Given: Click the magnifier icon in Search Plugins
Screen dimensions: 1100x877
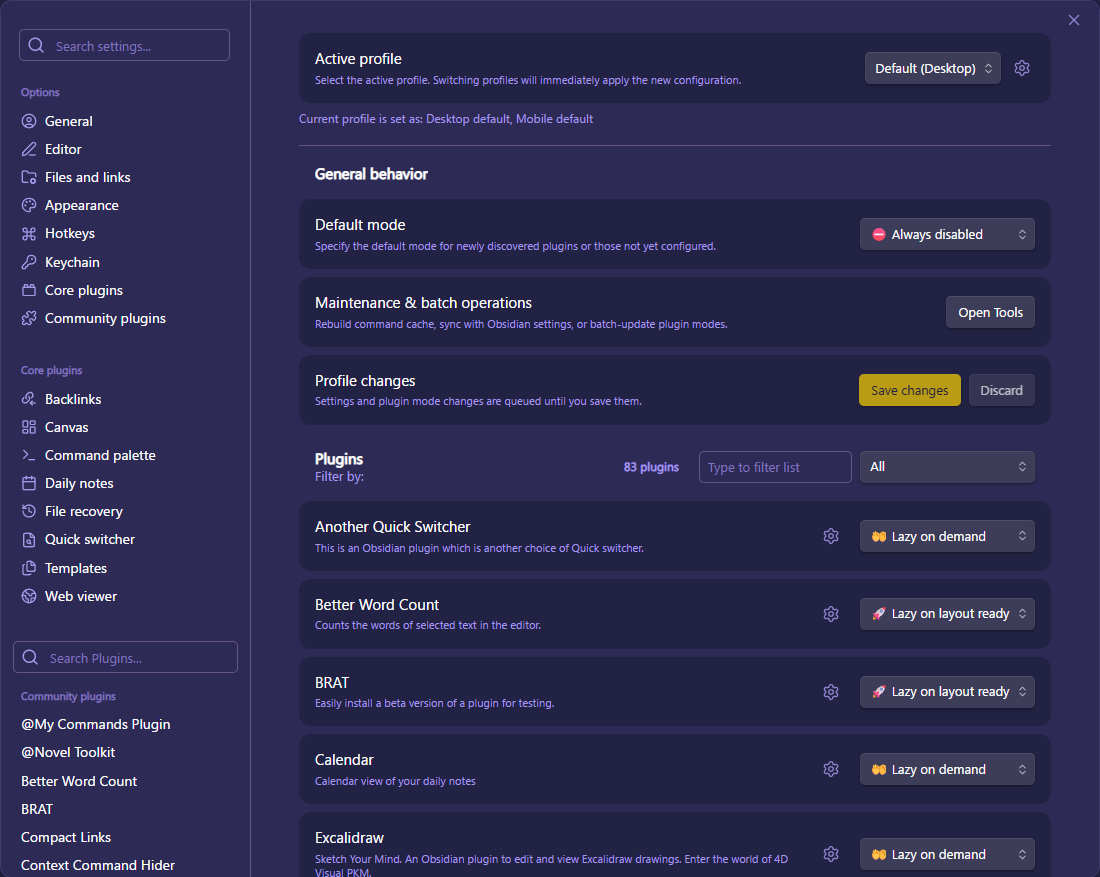Looking at the screenshot, I should coord(30,657).
